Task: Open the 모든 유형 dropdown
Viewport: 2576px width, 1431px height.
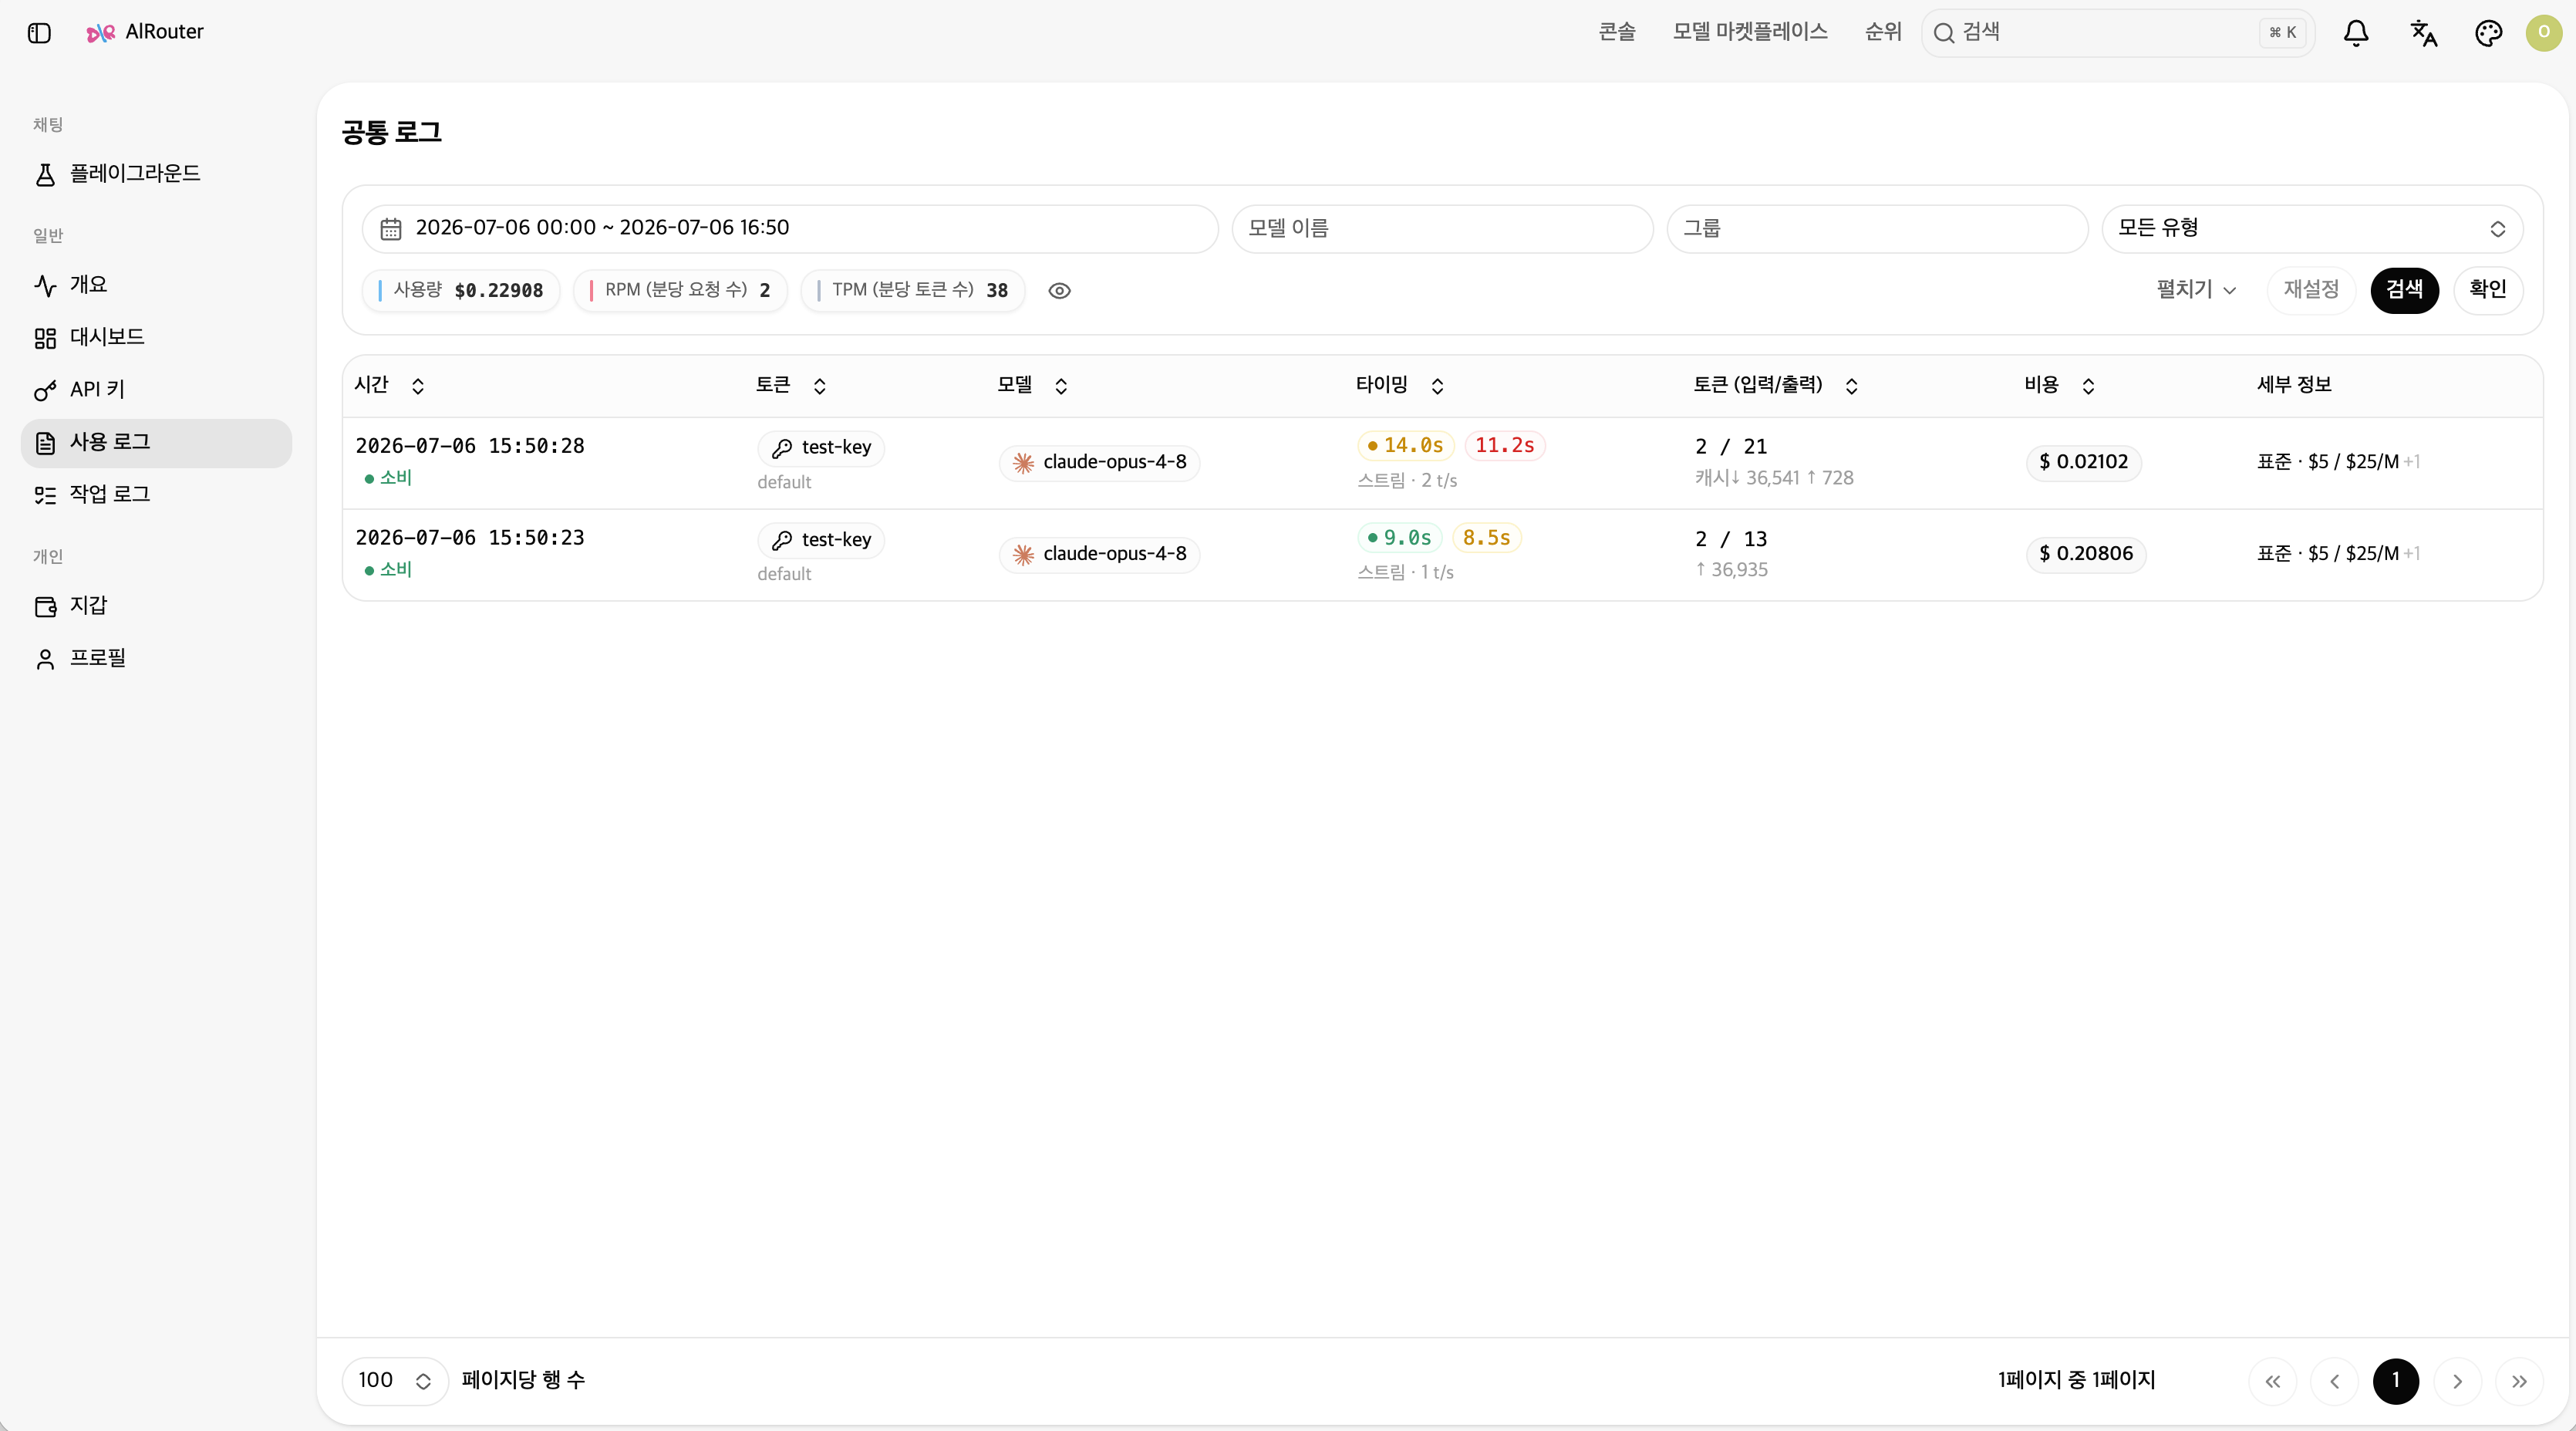Action: point(2312,229)
